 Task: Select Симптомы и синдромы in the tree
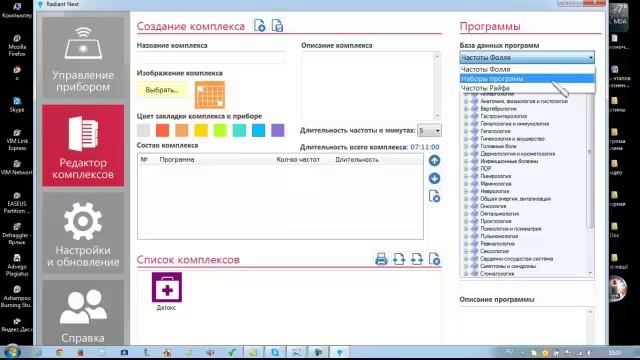coord(508,266)
